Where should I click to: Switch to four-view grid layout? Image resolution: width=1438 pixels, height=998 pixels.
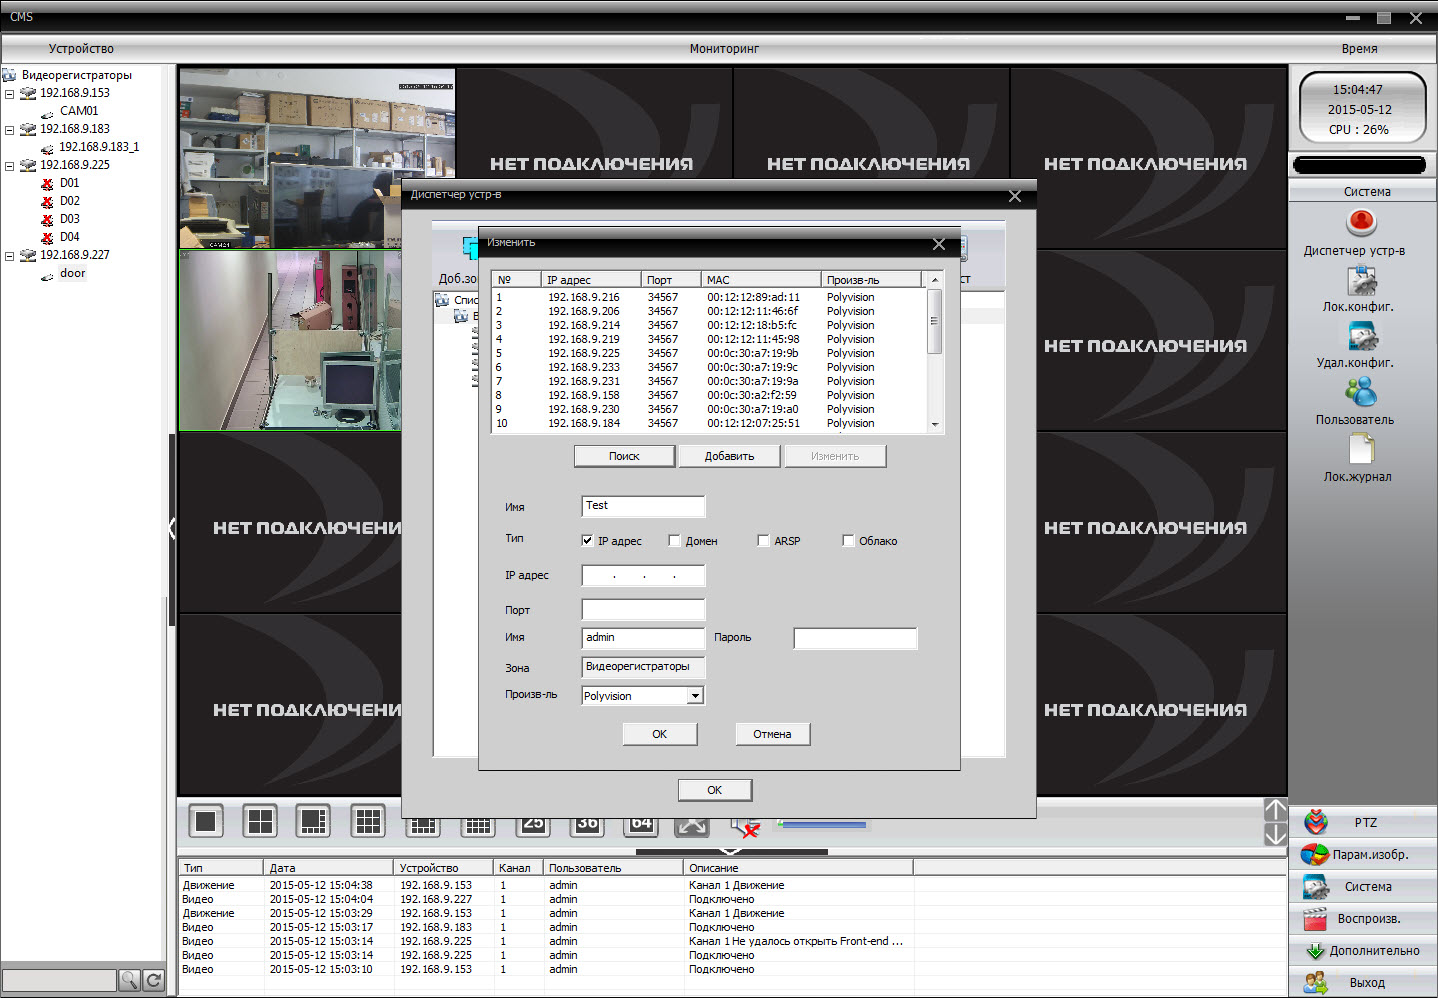[x=260, y=821]
